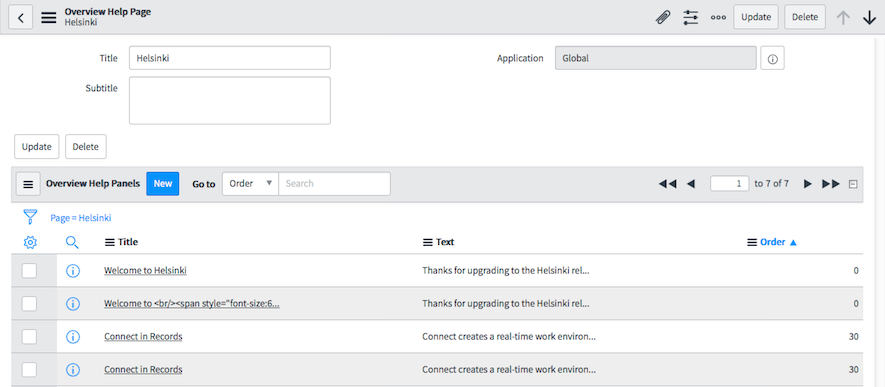Click 'Connect creates a real-time' text in third row

(x=509, y=337)
